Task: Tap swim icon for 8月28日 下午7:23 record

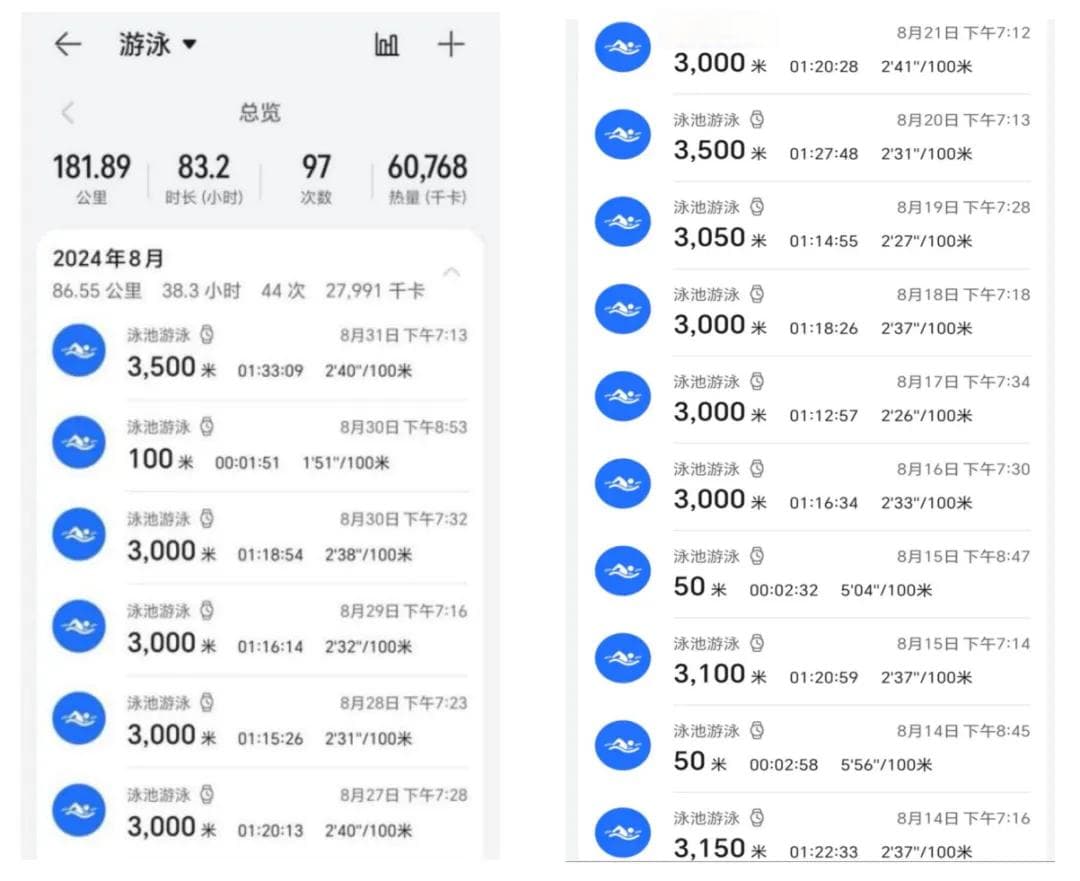Action: [x=79, y=718]
